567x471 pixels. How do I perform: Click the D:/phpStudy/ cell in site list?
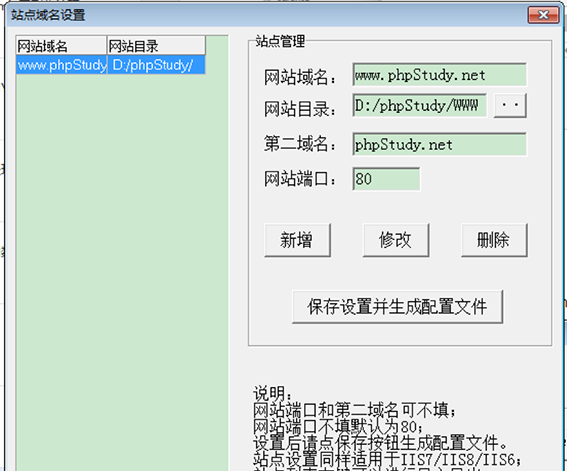(156, 65)
